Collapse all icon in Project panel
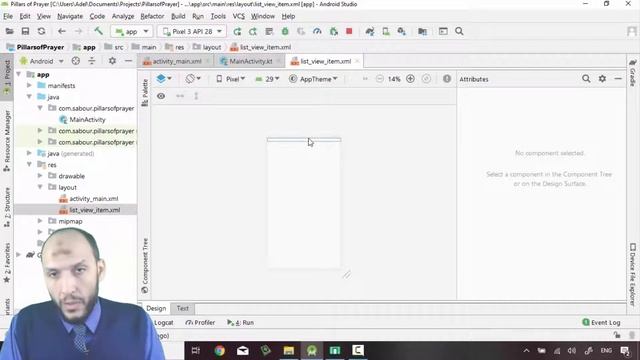 91,61
